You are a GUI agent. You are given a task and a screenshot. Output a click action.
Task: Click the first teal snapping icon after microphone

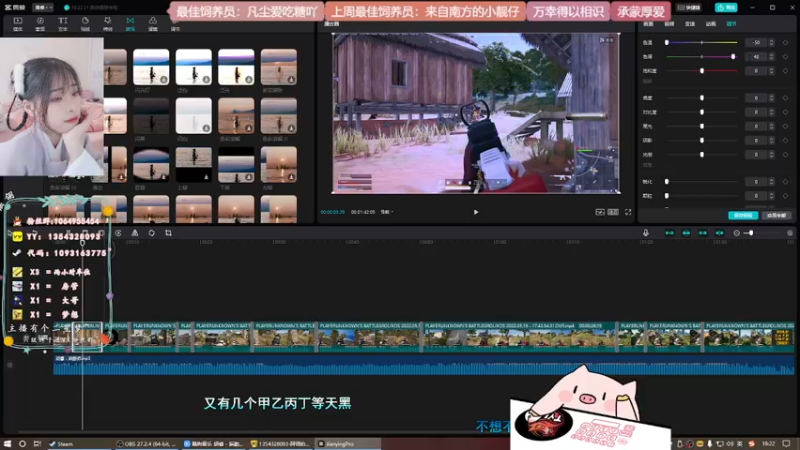pyautogui.click(x=669, y=233)
